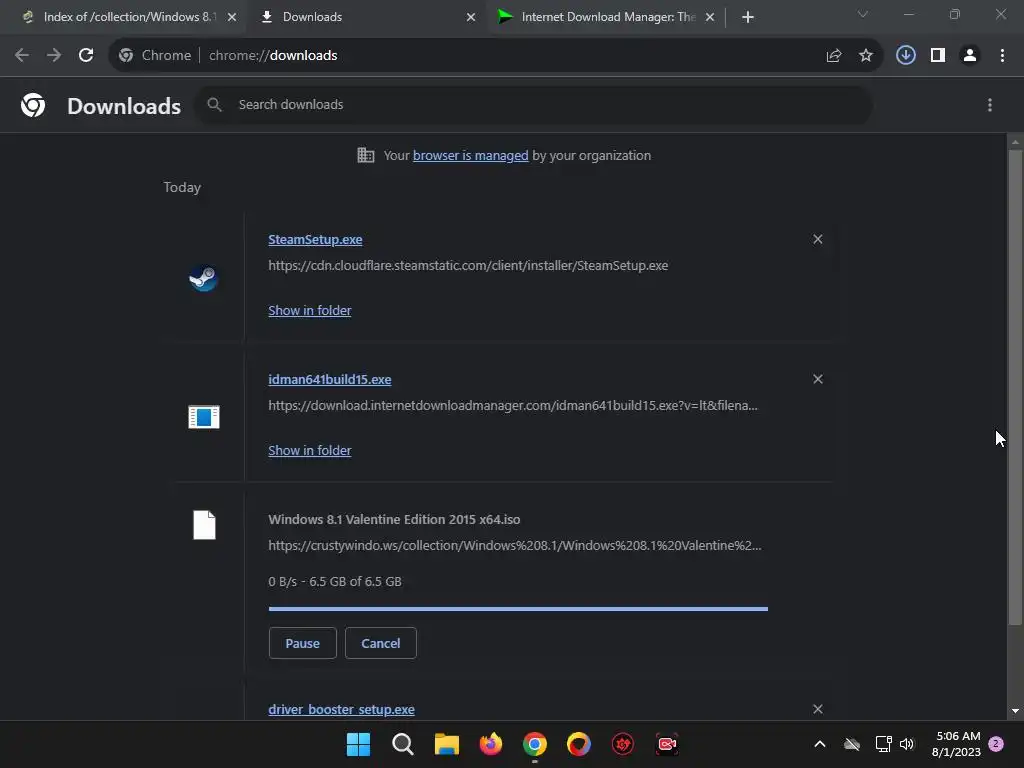Image resolution: width=1024 pixels, height=768 pixels.
Task: Click the SteamSetup.exe source URL text
Action: [x=468, y=266]
